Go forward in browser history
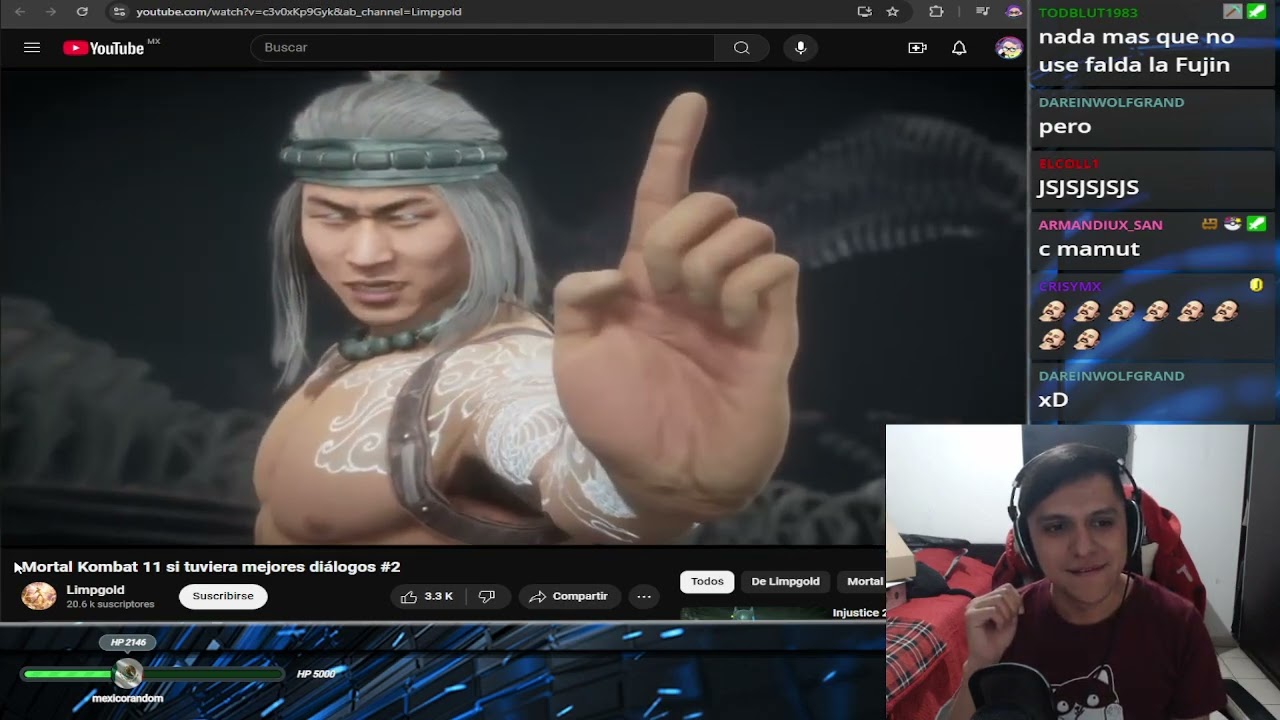 [50, 11]
